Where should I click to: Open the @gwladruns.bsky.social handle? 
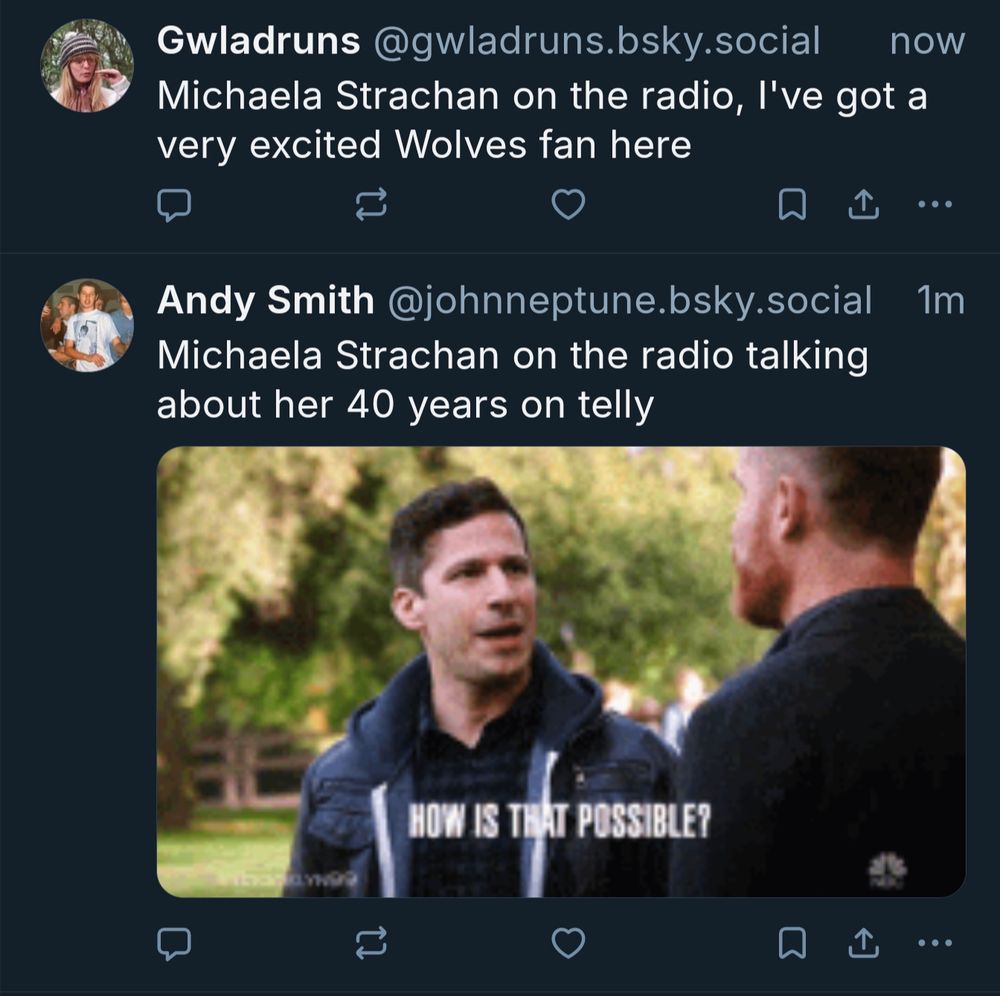click(x=596, y=41)
